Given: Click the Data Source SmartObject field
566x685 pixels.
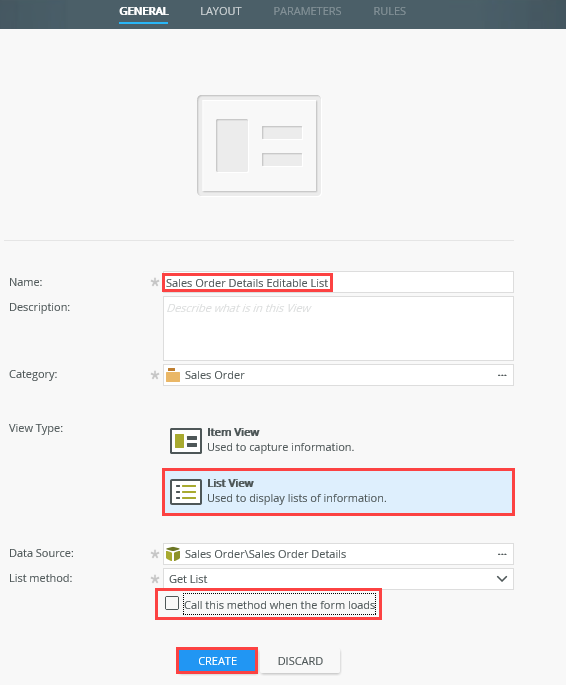Looking at the screenshot, I should coord(338,554).
